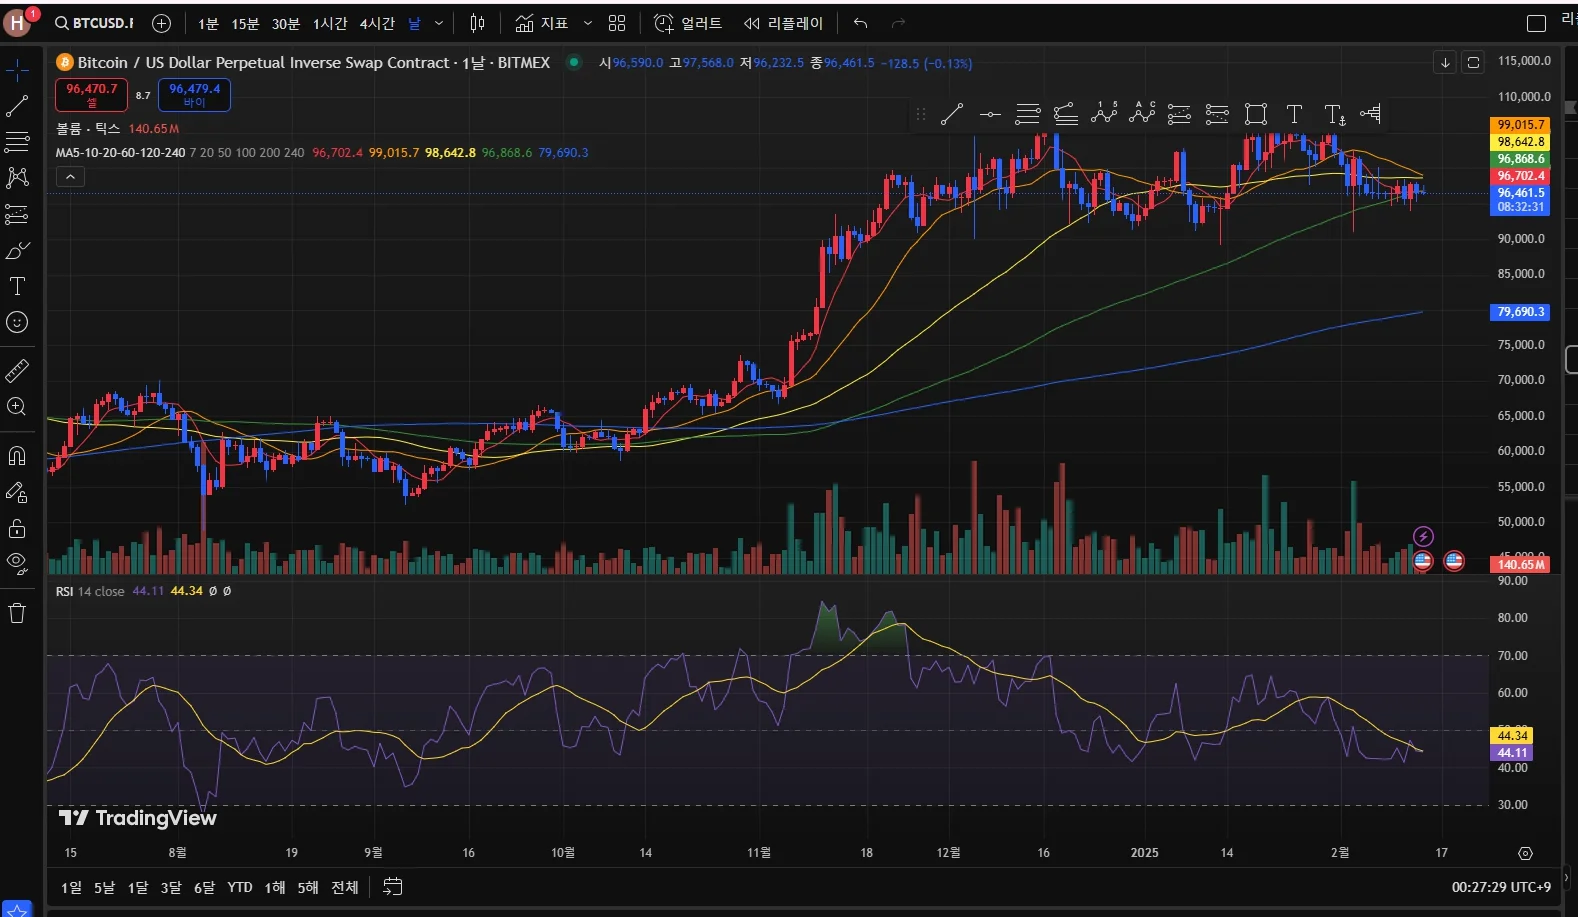Screen dimensions: 1578x917
Task: Select the trend line tool in left sidebar
Action: click(x=17, y=106)
